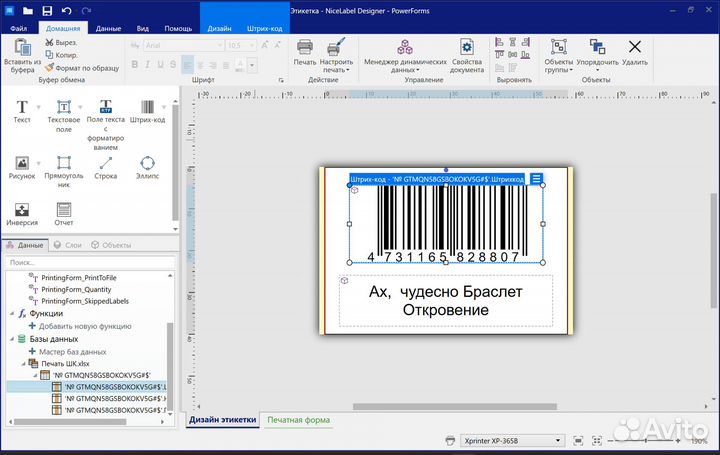The width and height of the screenshot is (720, 455).
Task: Switch to Данные ribbon tab
Action: point(108,28)
